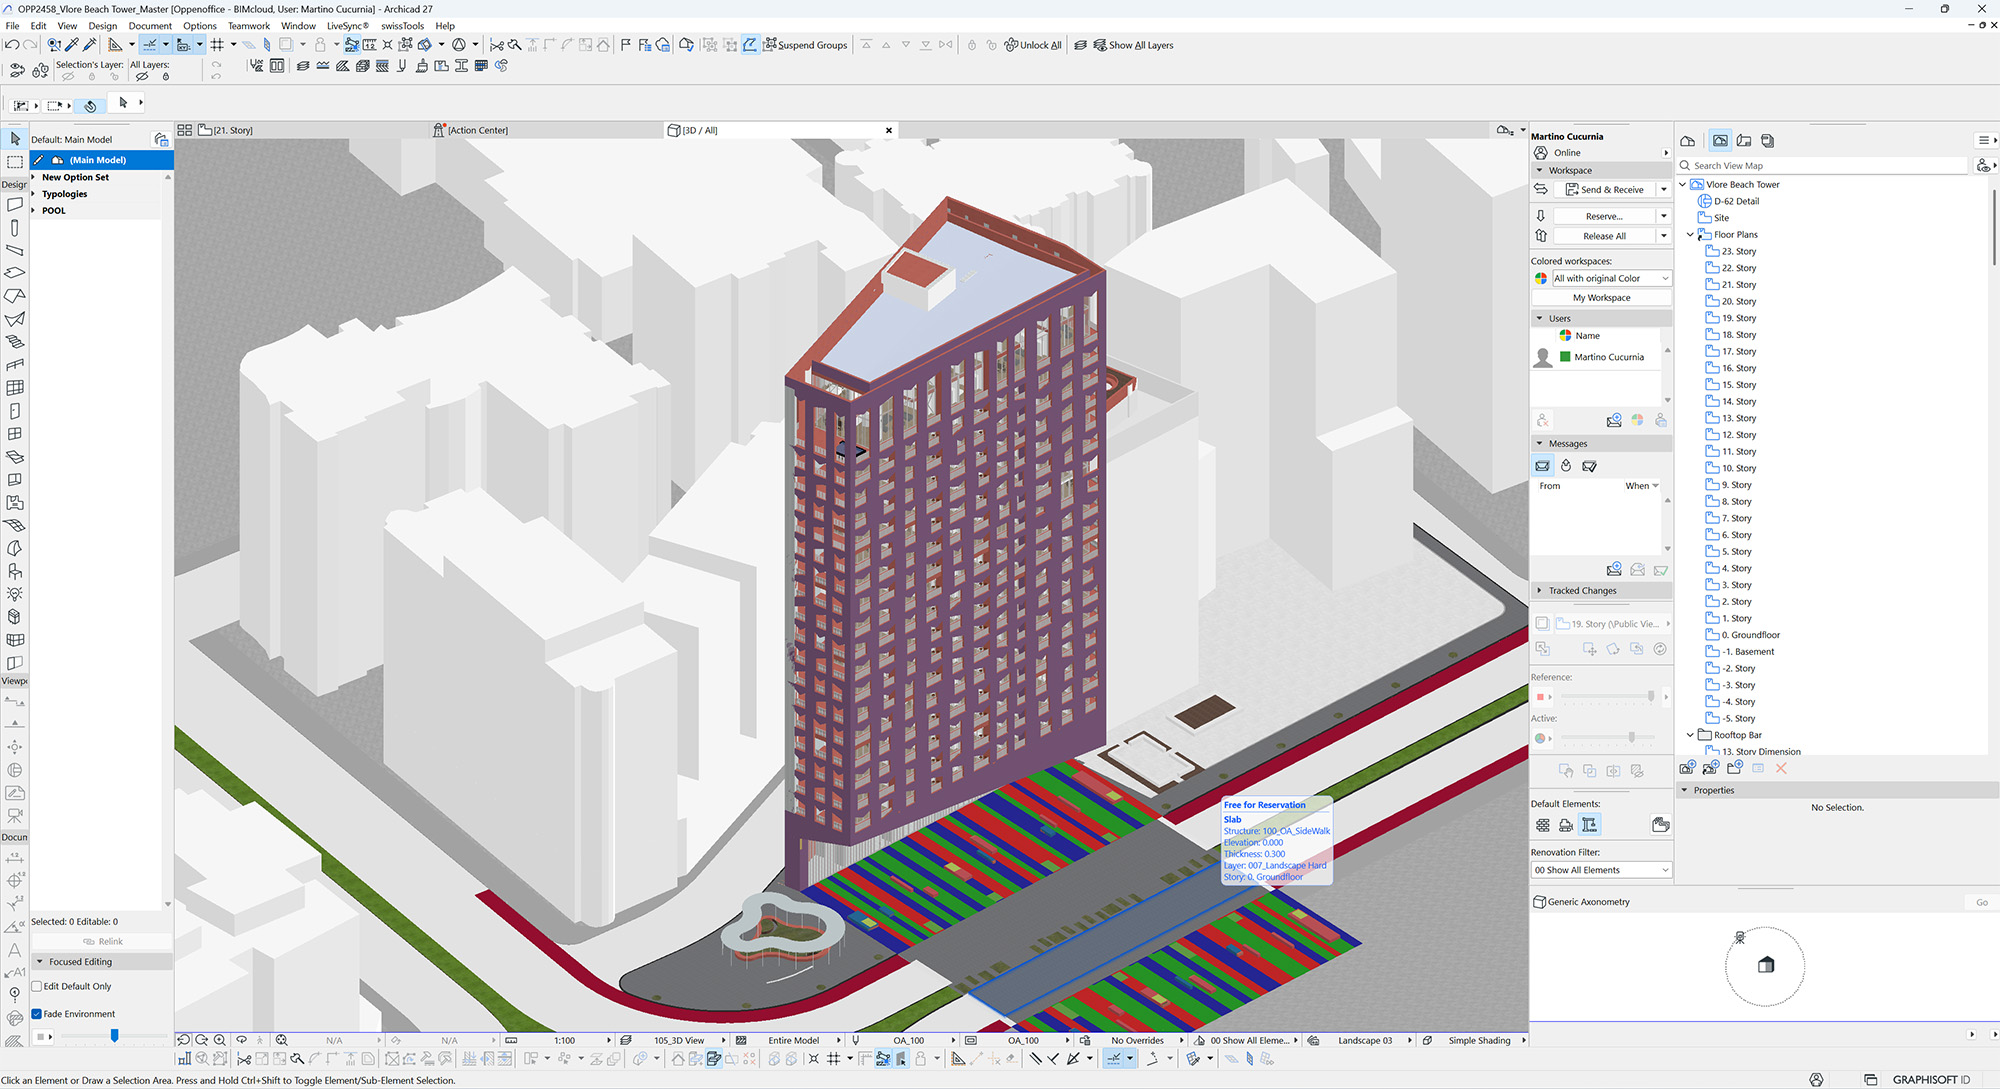Click the Reserve... button
Image resolution: width=2000 pixels, height=1089 pixels.
(x=1604, y=216)
